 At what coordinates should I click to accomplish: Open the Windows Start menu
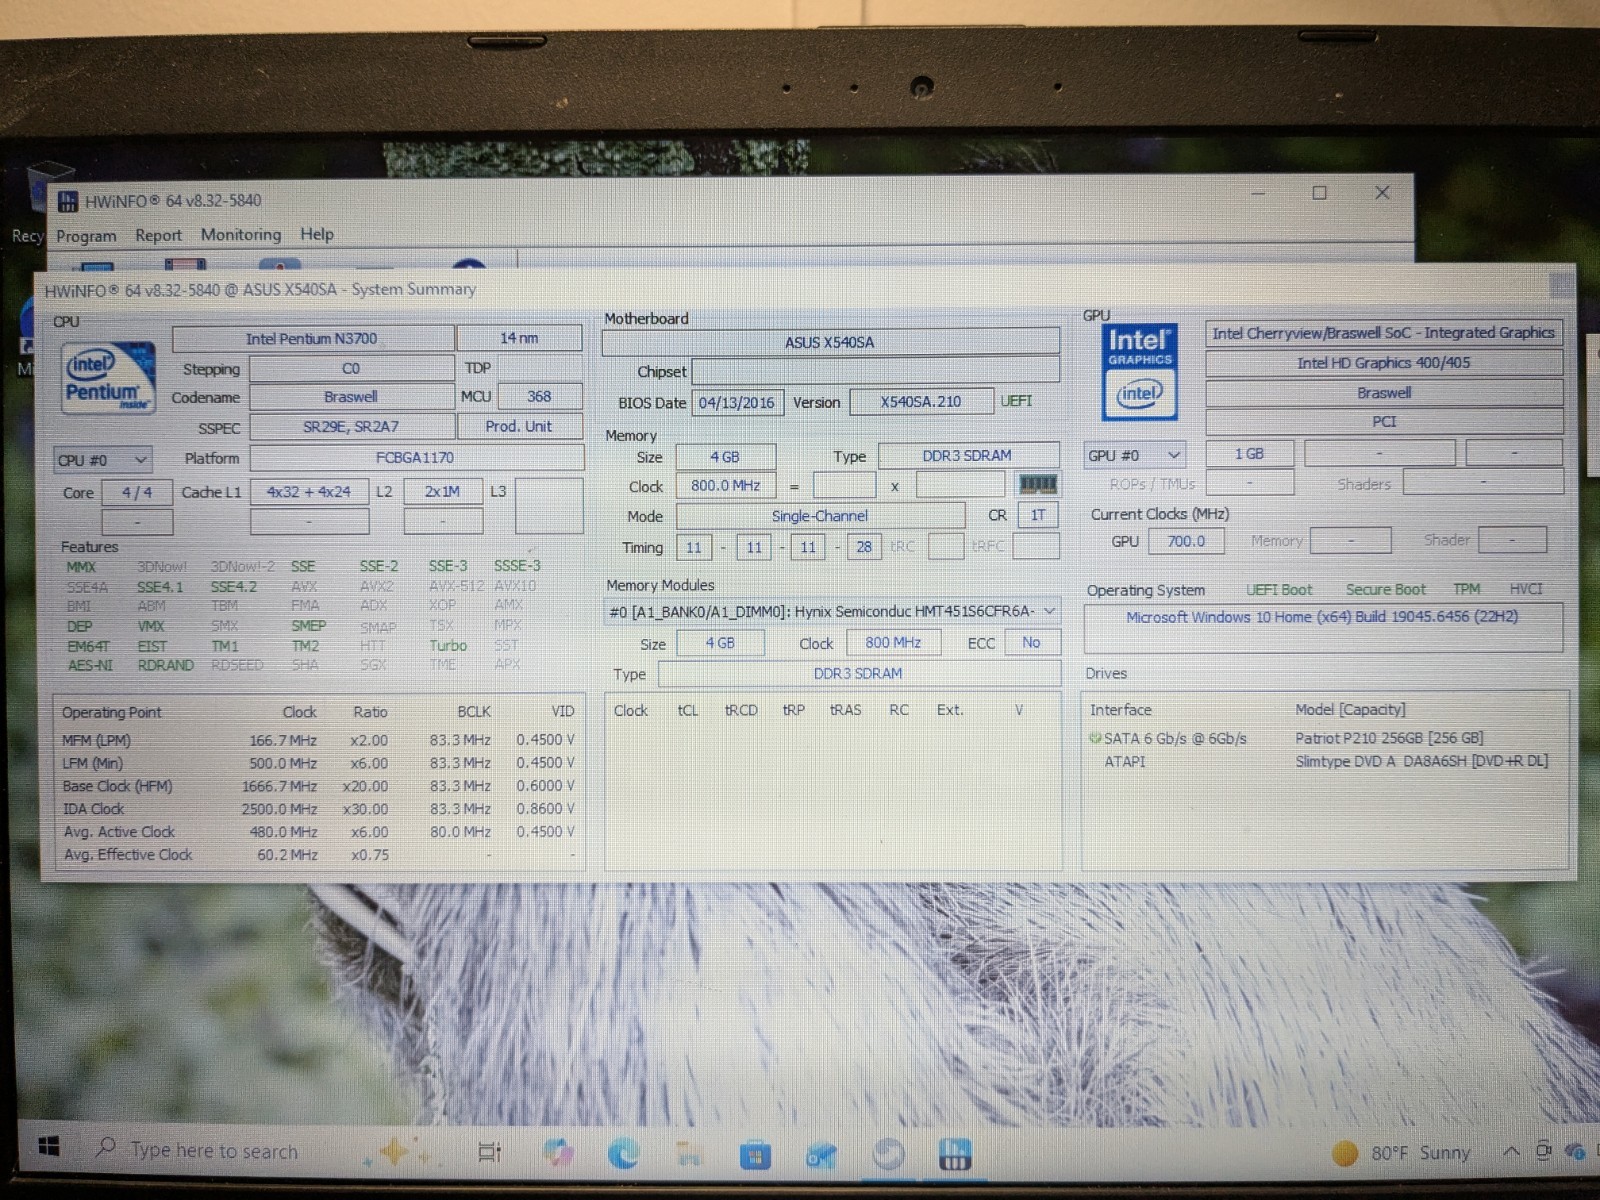[47, 1147]
